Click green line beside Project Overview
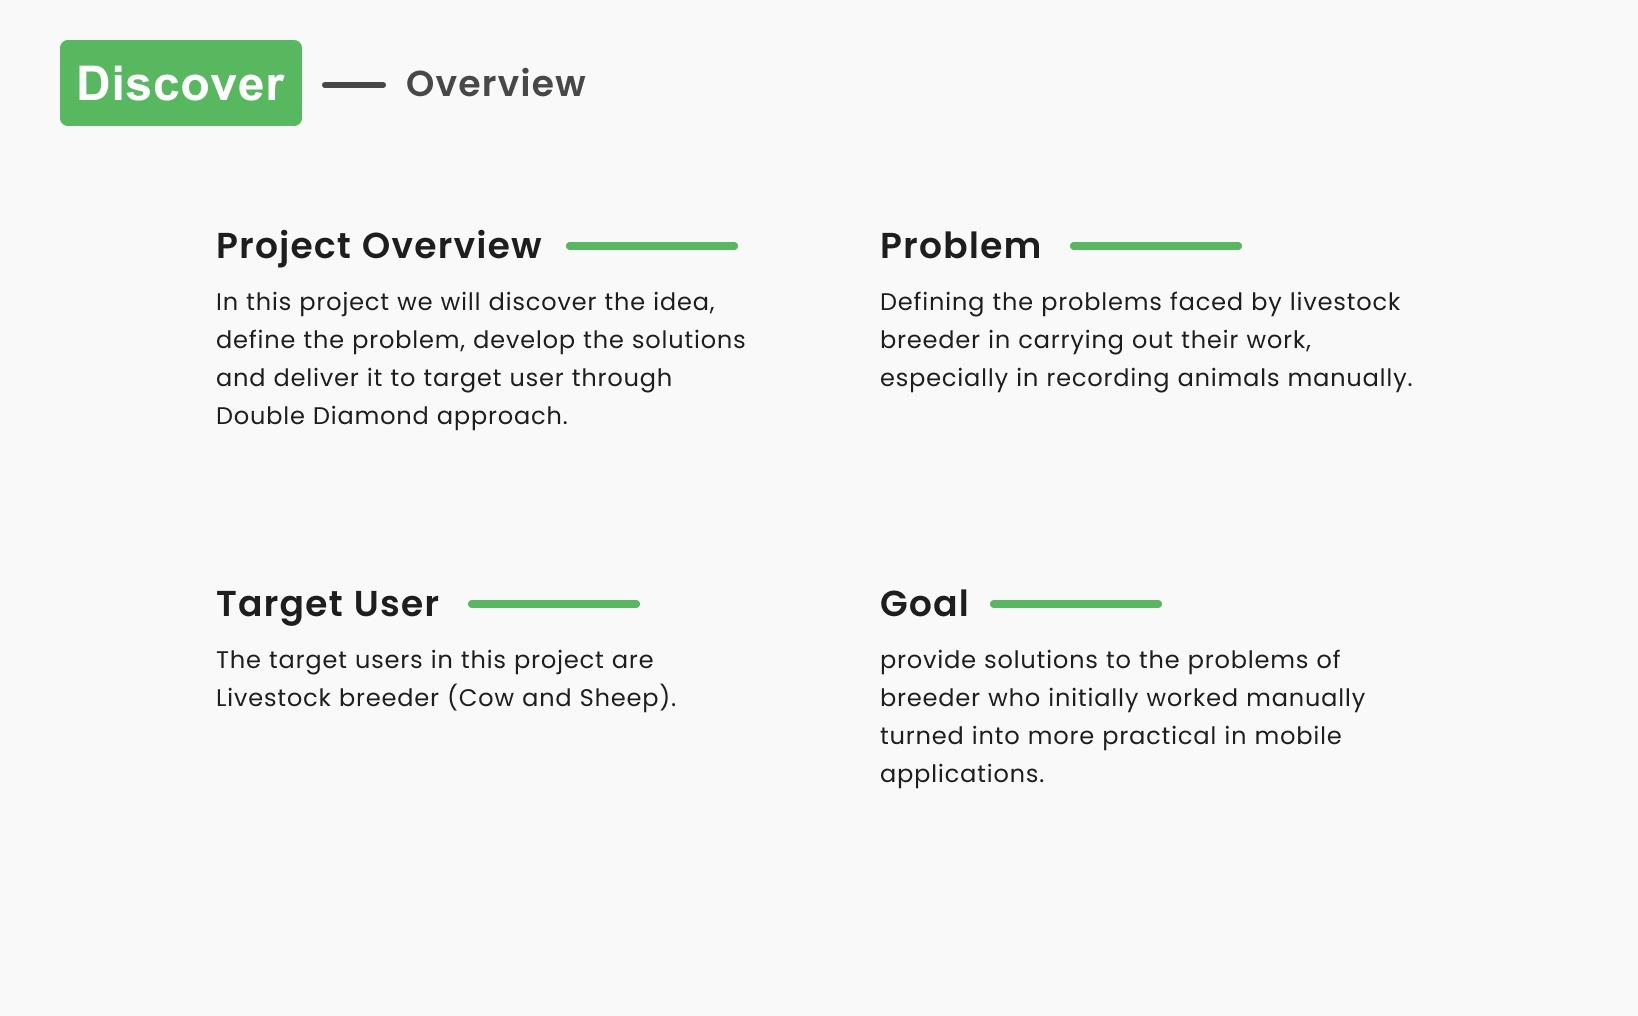This screenshot has height=1016, width=1638. pyautogui.click(x=652, y=246)
